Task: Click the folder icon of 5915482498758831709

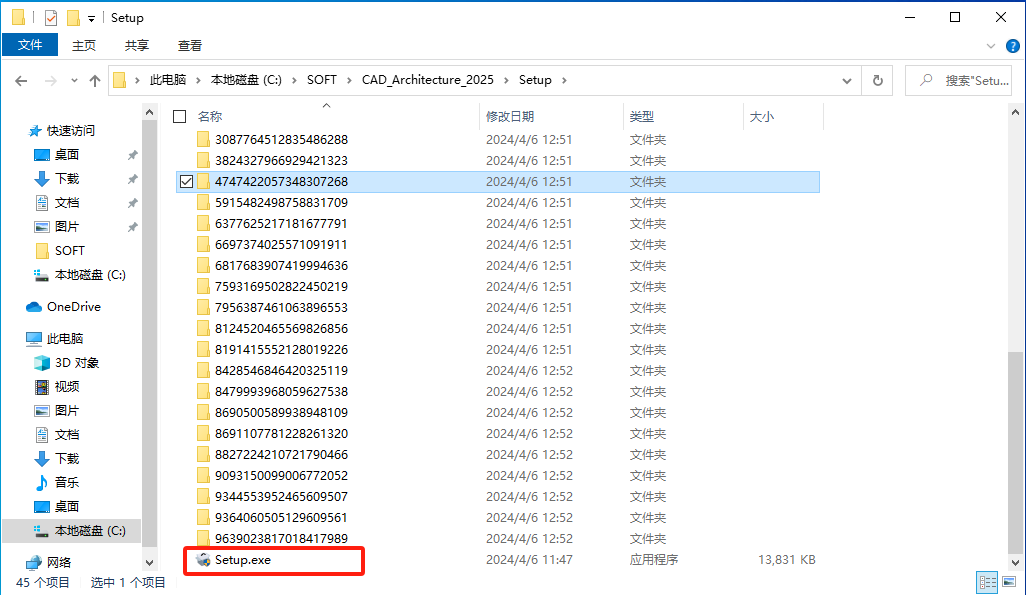Action: [203, 202]
